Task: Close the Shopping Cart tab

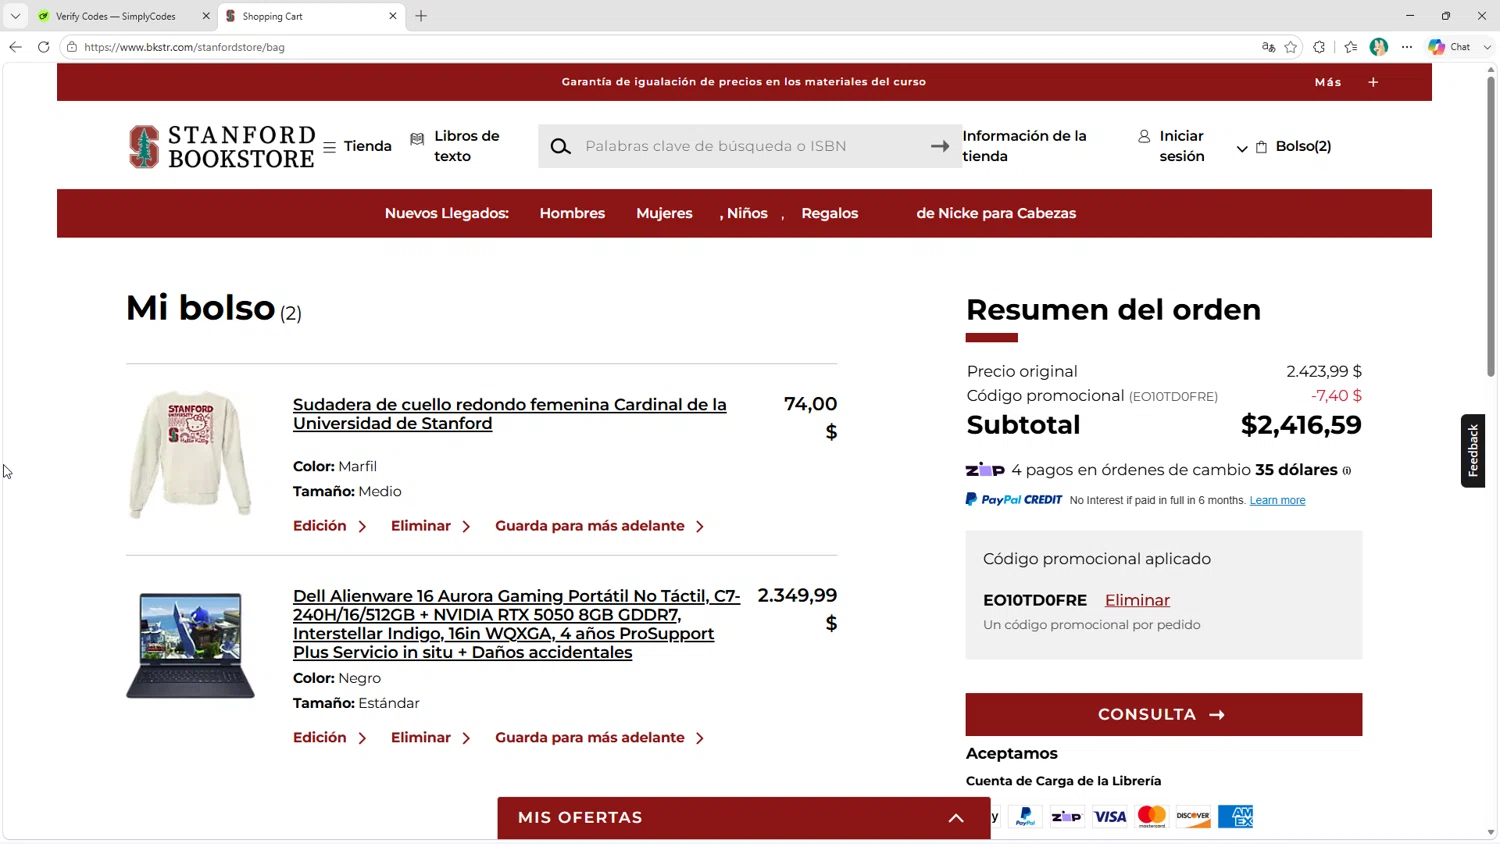Action: (393, 16)
